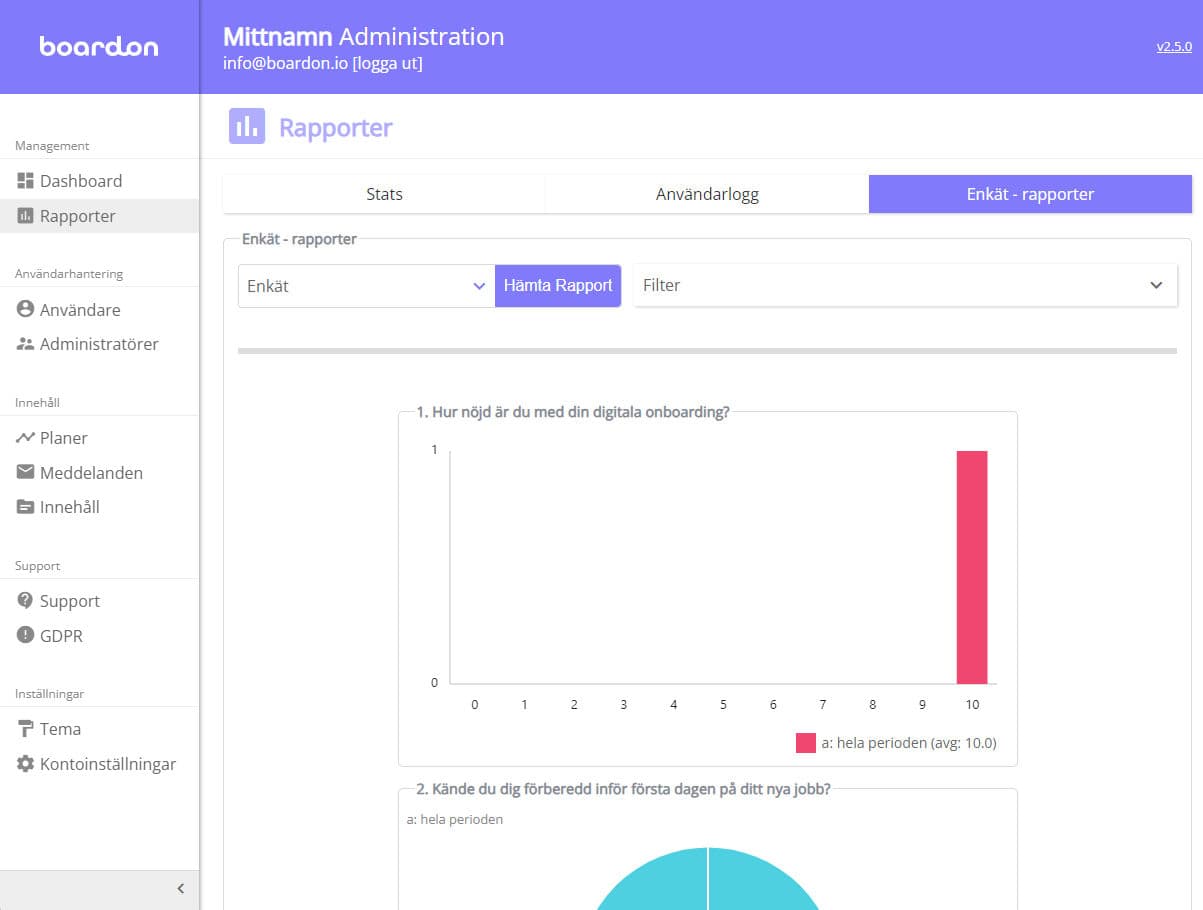Viewport: 1203px width, 910px height.
Task: Click the Innehåll folder icon
Action: (x=25, y=507)
